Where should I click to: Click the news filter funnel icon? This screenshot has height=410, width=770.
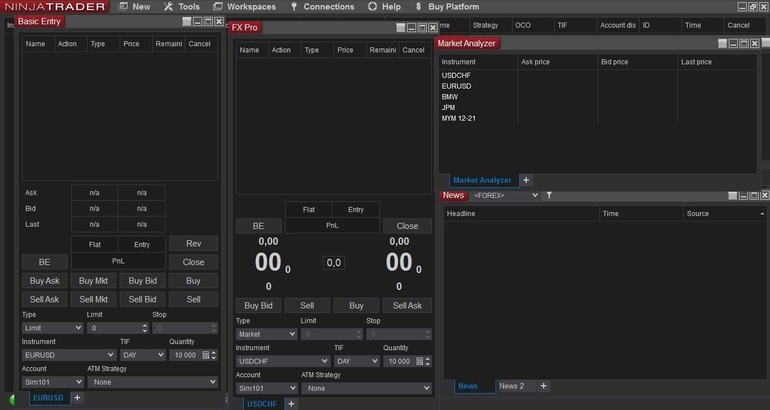[549, 196]
